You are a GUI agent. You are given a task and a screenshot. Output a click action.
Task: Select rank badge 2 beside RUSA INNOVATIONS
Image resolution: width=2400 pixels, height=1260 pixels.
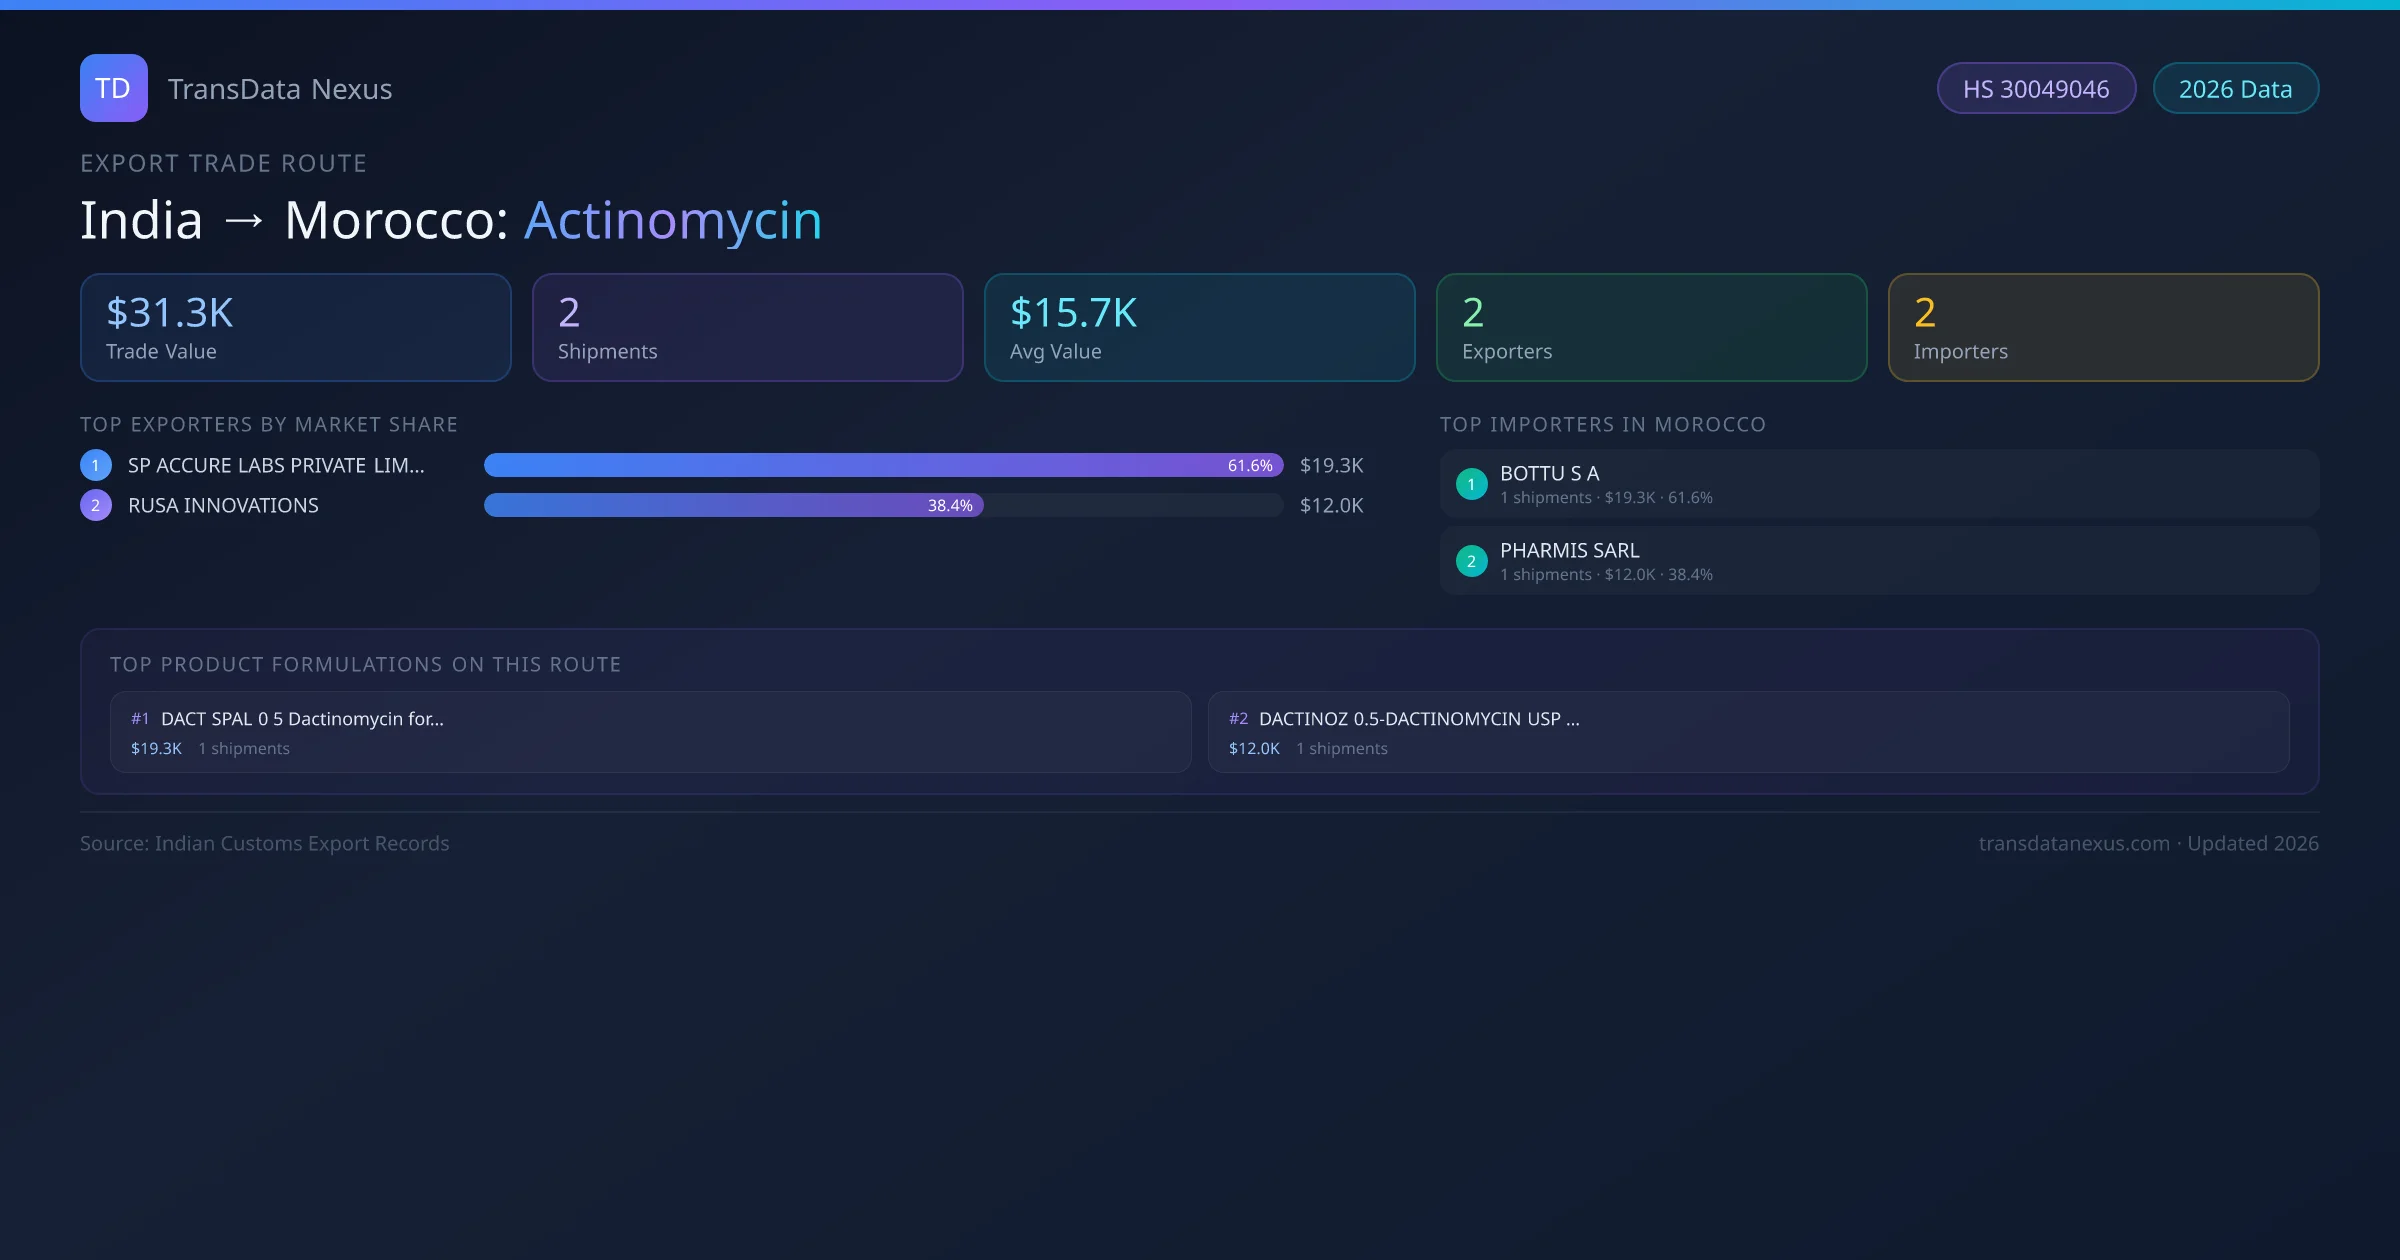tap(95, 505)
